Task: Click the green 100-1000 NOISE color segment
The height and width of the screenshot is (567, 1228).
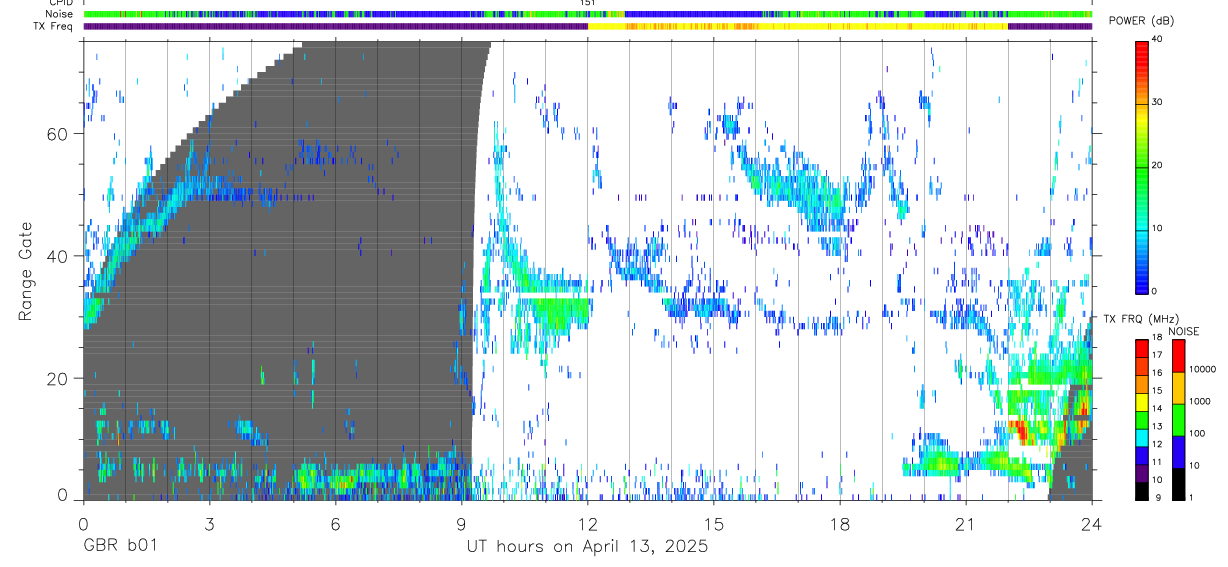Action: click(1178, 419)
